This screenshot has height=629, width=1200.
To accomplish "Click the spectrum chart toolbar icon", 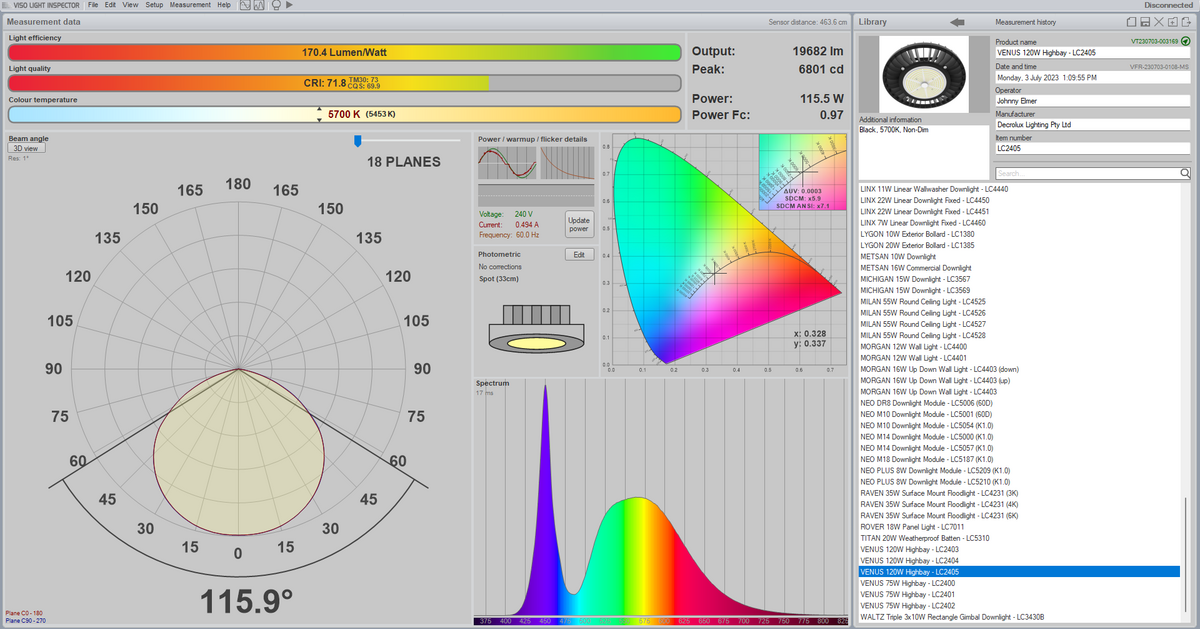I will (259, 5).
